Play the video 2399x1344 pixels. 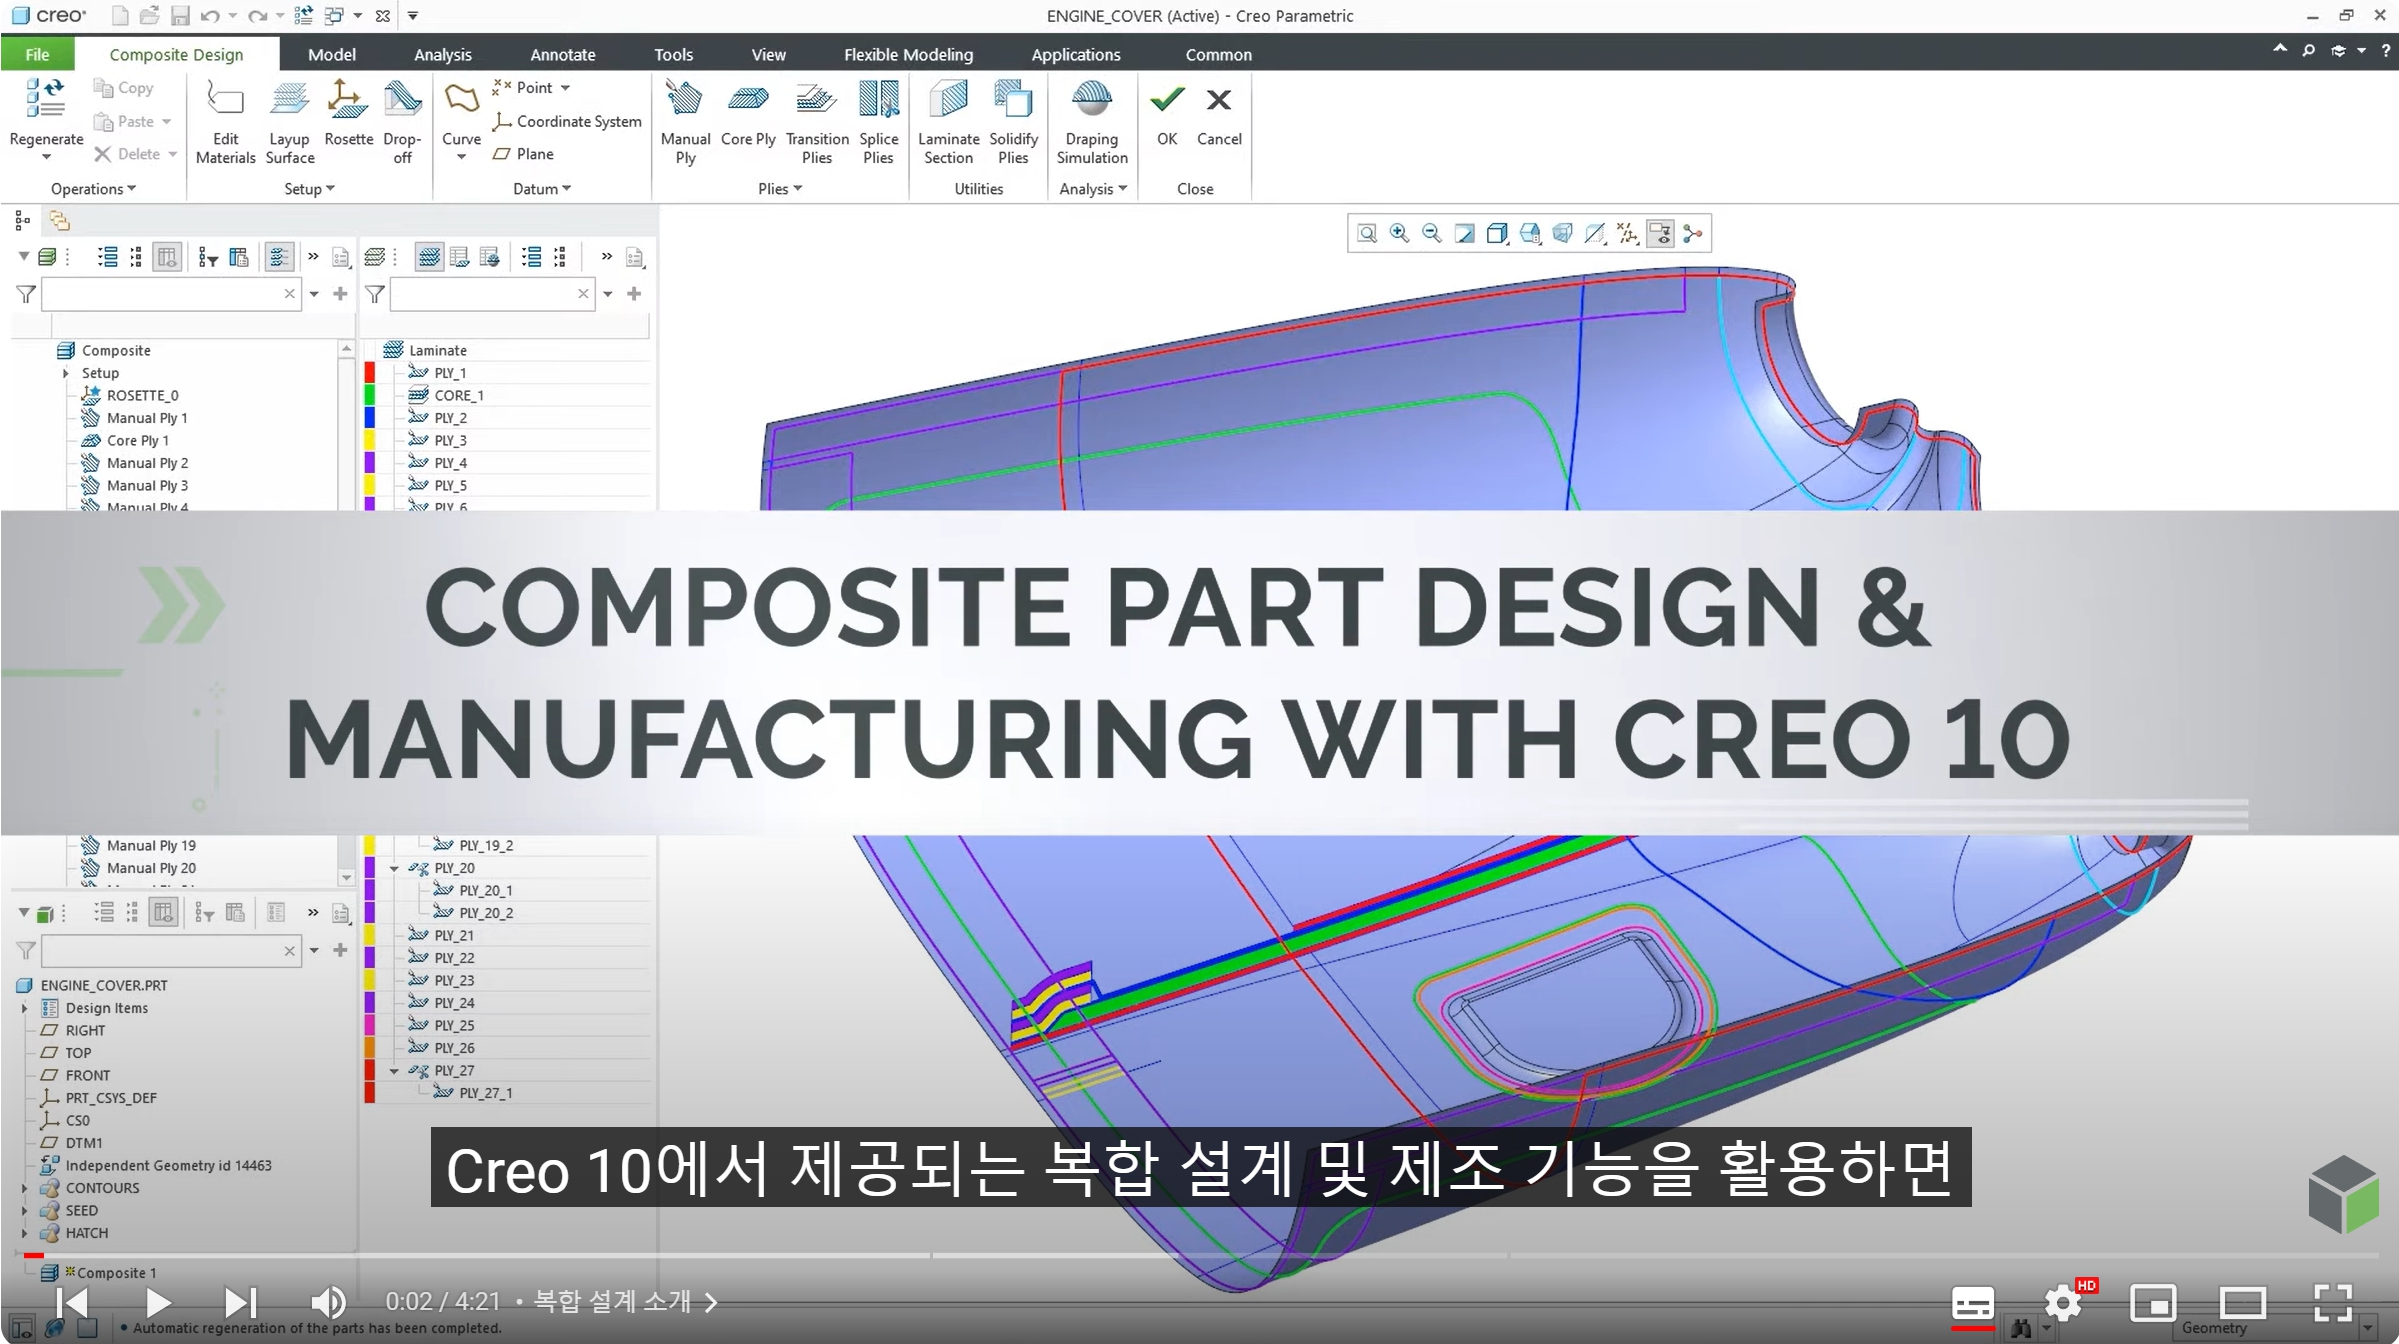click(157, 1302)
